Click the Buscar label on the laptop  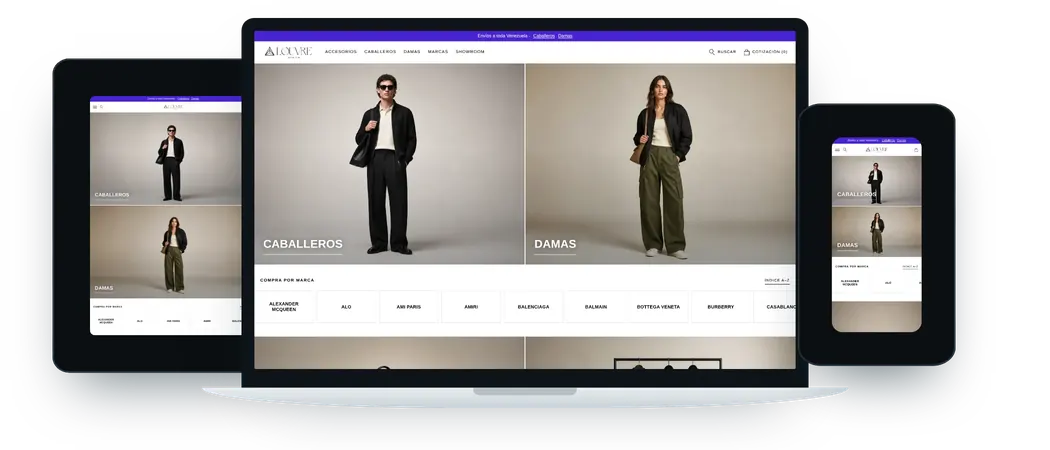[x=727, y=52]
